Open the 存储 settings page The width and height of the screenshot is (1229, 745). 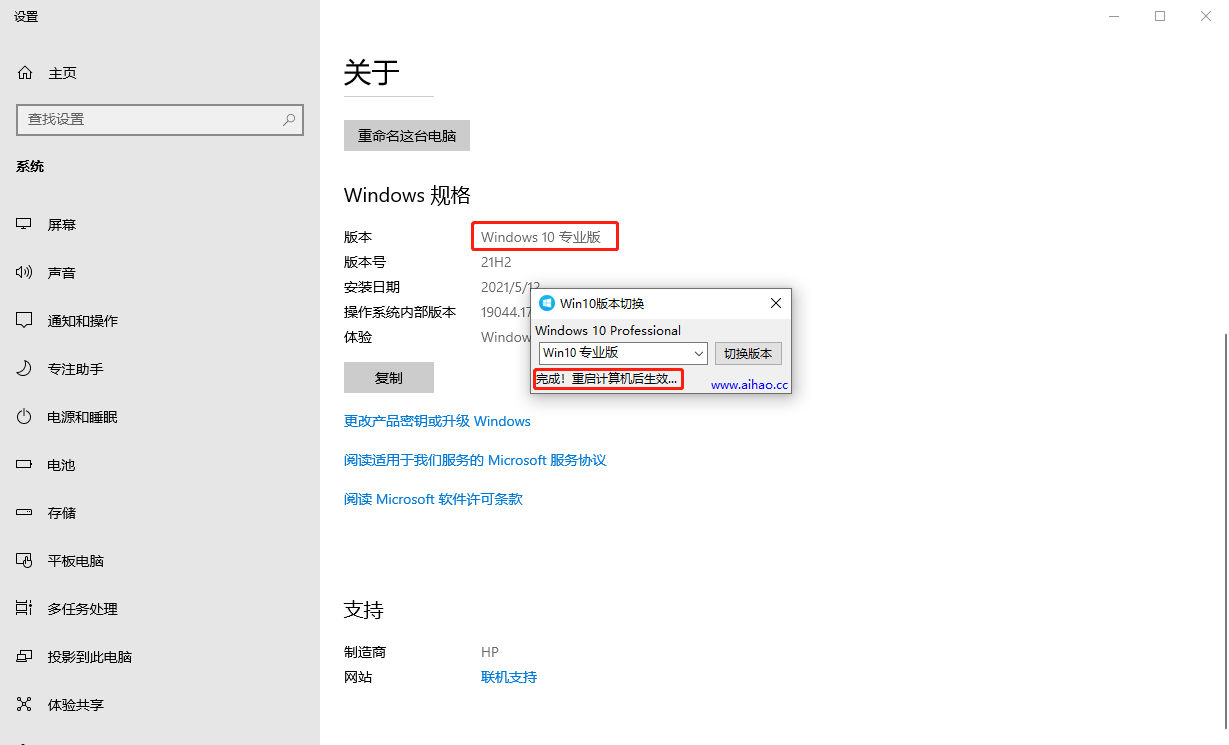tap(62, 512)
